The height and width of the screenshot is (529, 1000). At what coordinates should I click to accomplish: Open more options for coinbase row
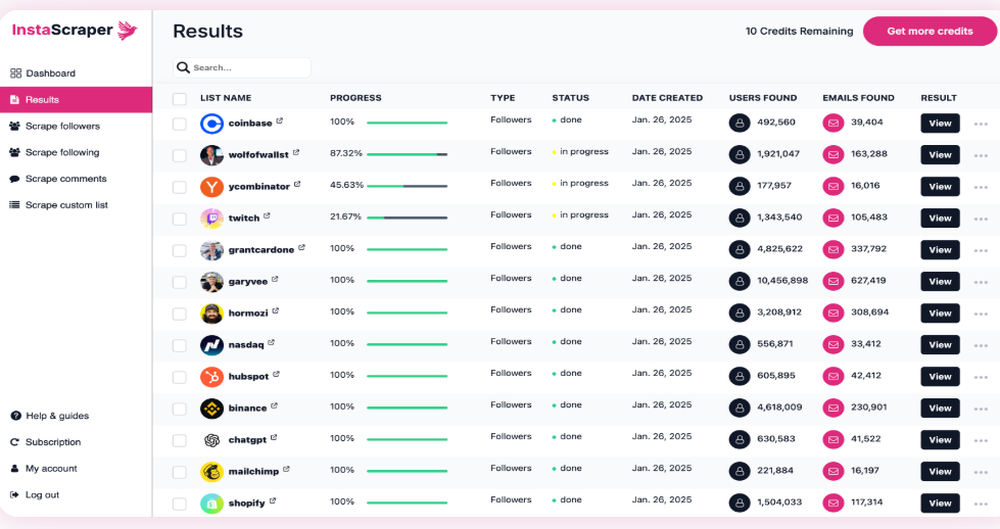pos(981,124)
